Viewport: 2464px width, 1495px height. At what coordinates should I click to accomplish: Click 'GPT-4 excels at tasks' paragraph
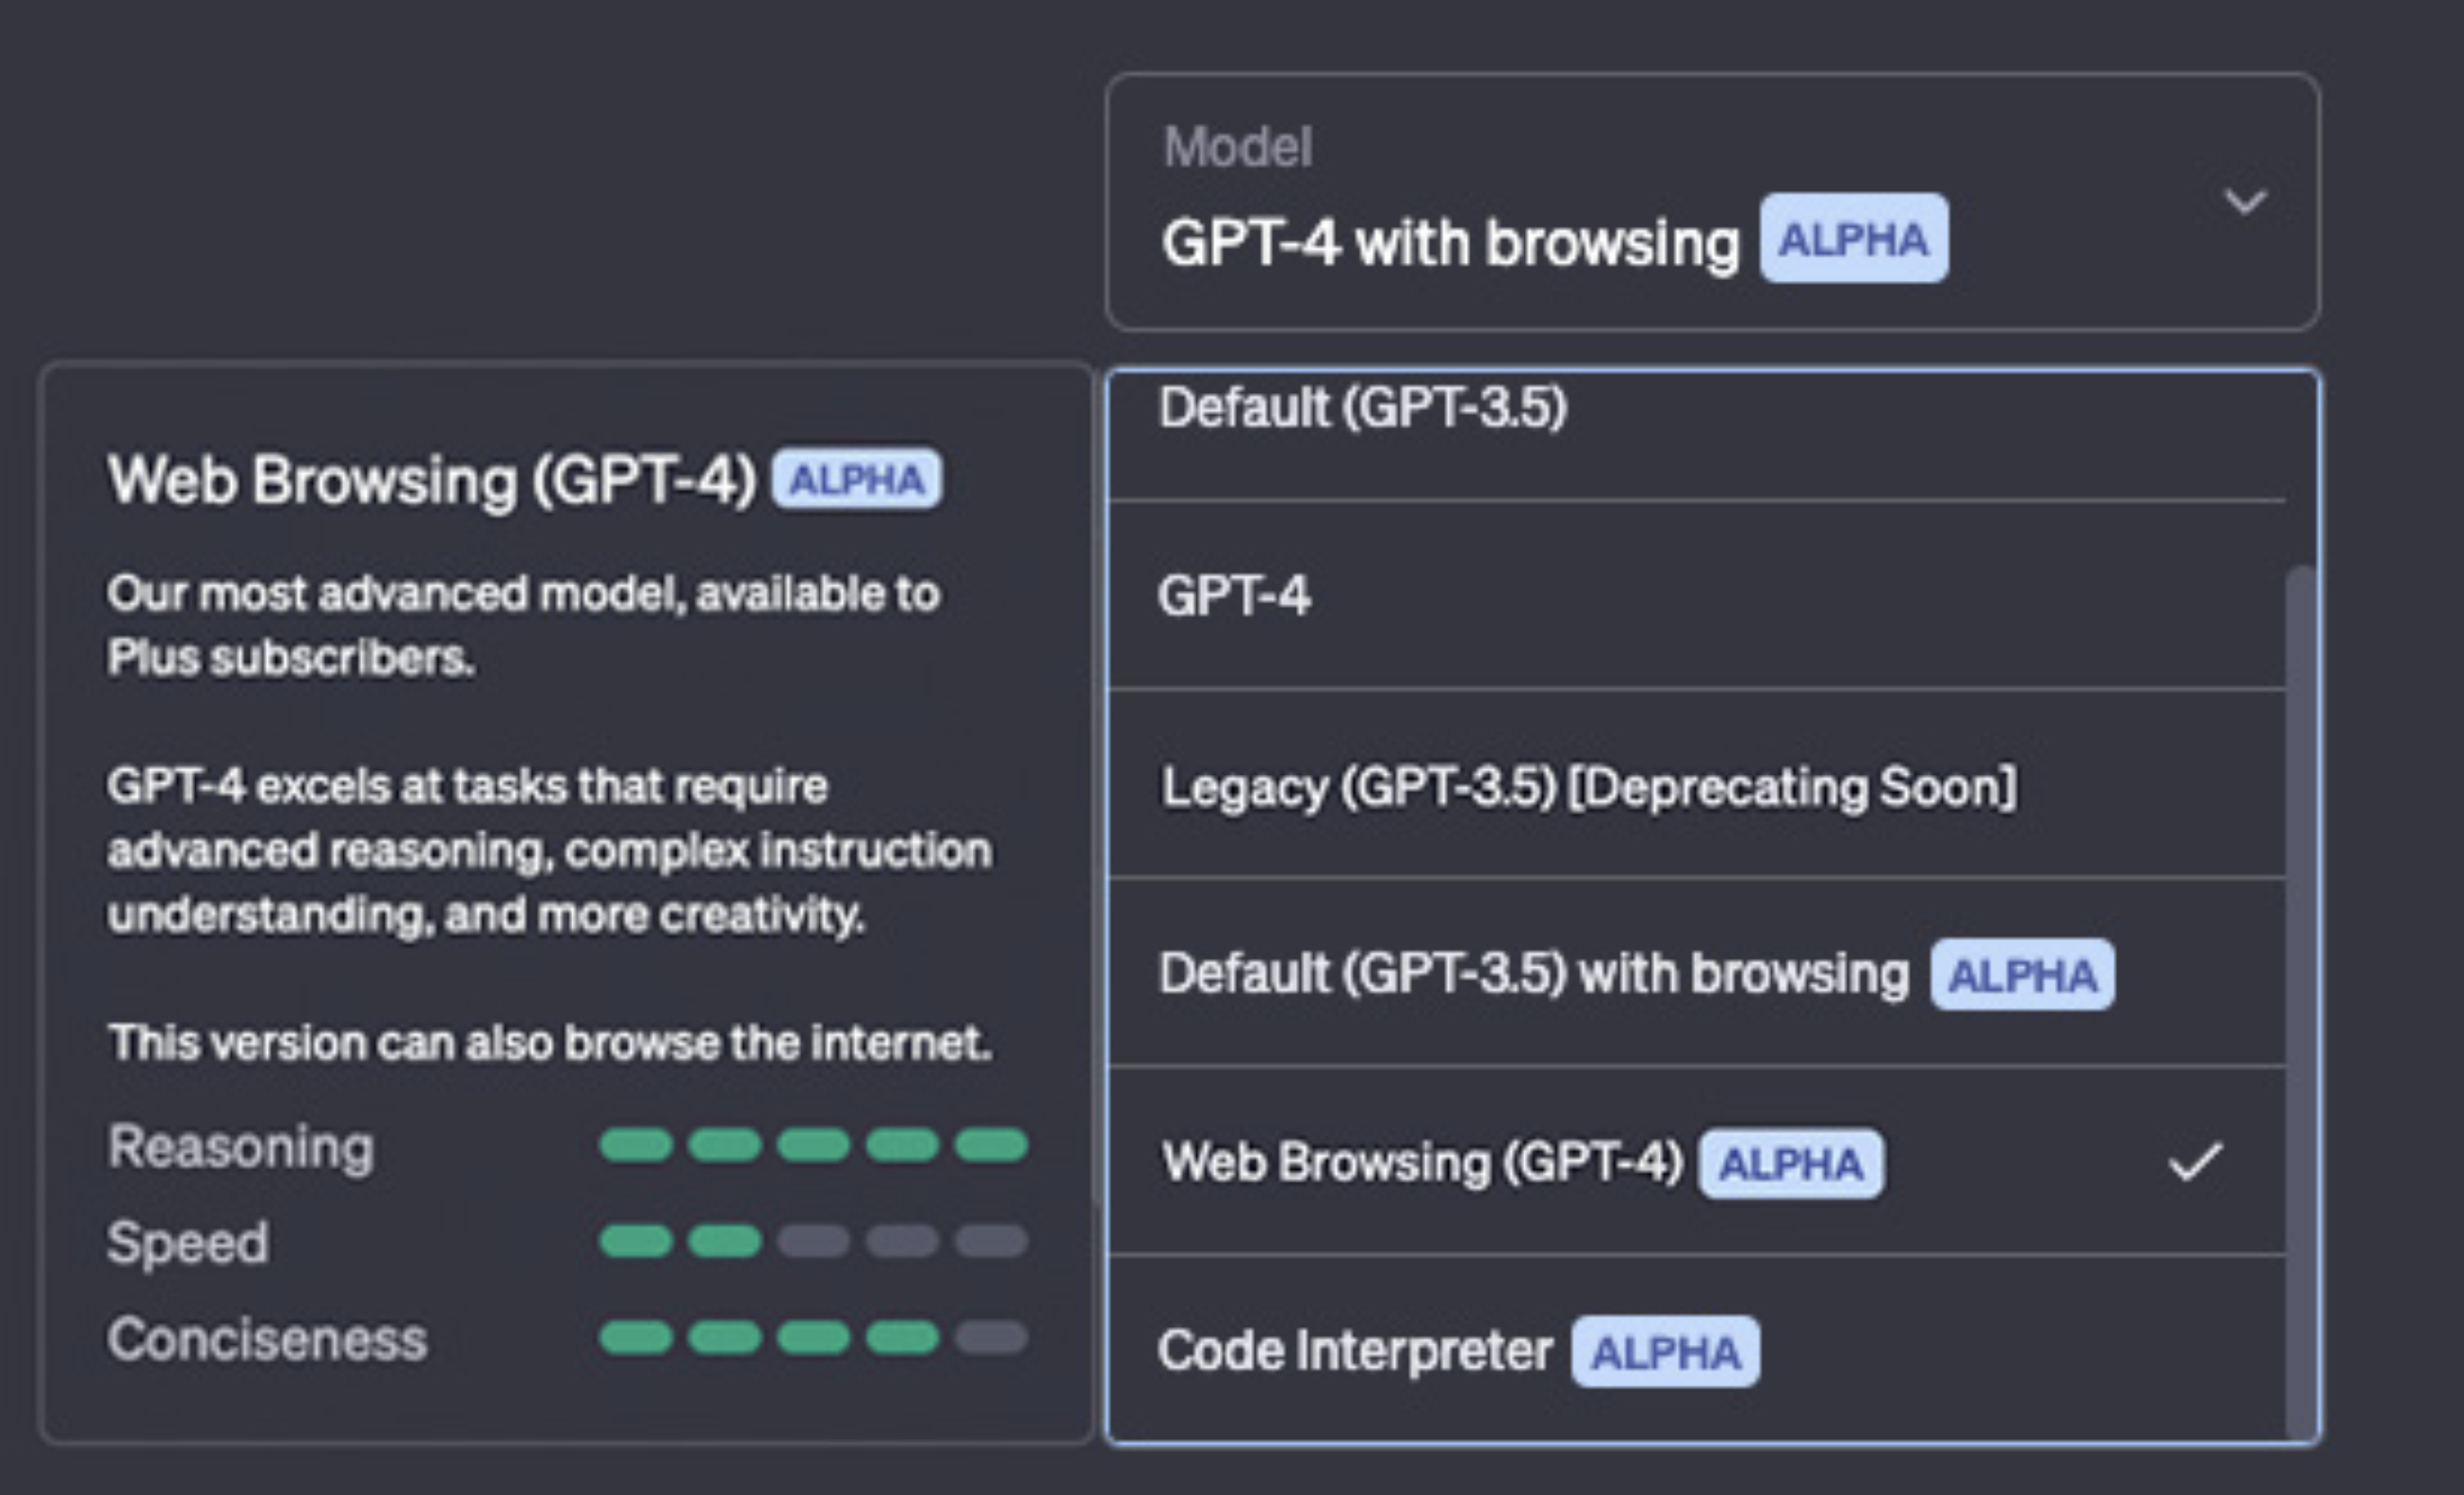(550, 850)
